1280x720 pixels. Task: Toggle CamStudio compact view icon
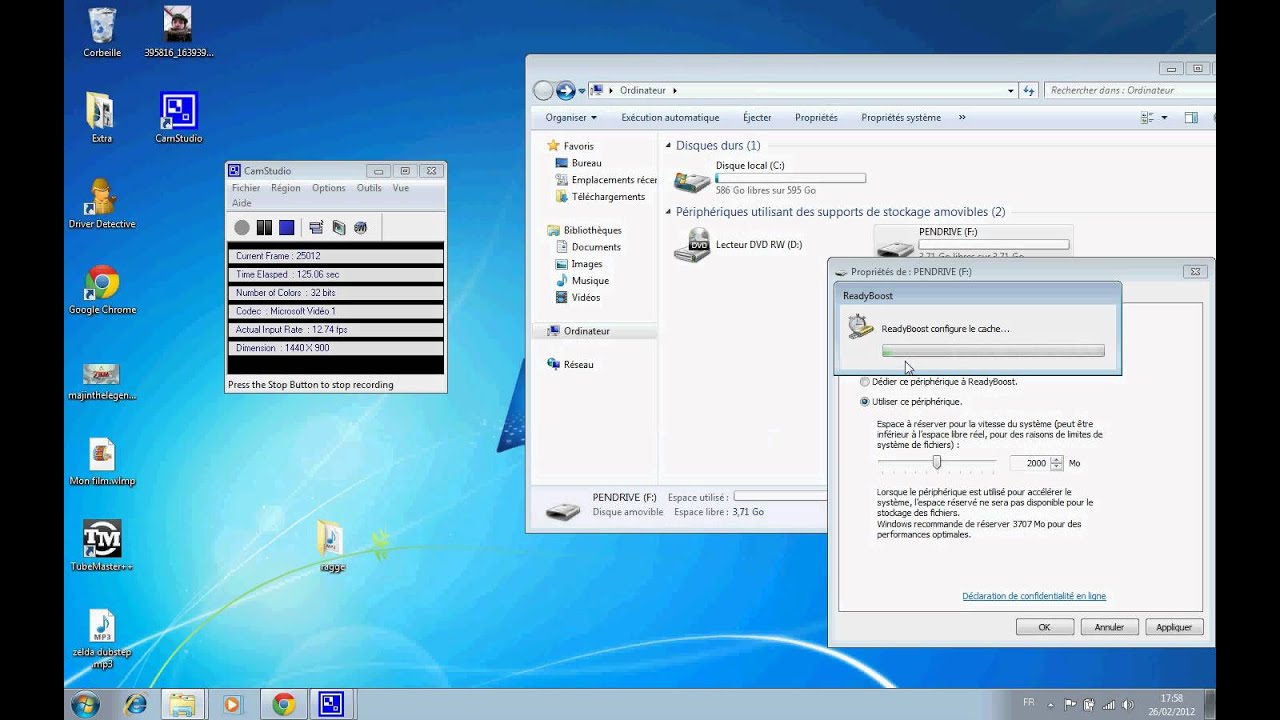point(316,228)
